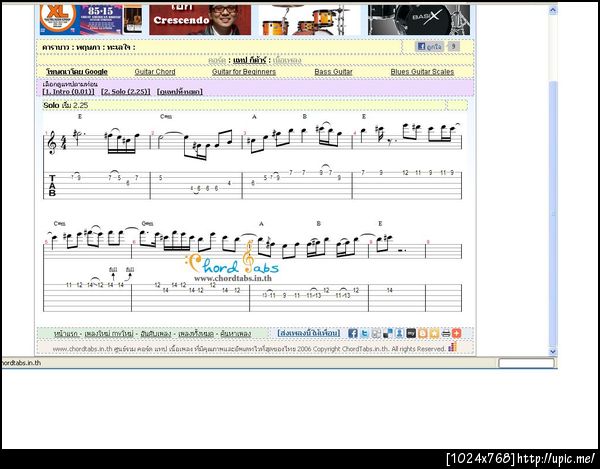Click the treble clef on first staff
The image size is (600, 469).
51,142
